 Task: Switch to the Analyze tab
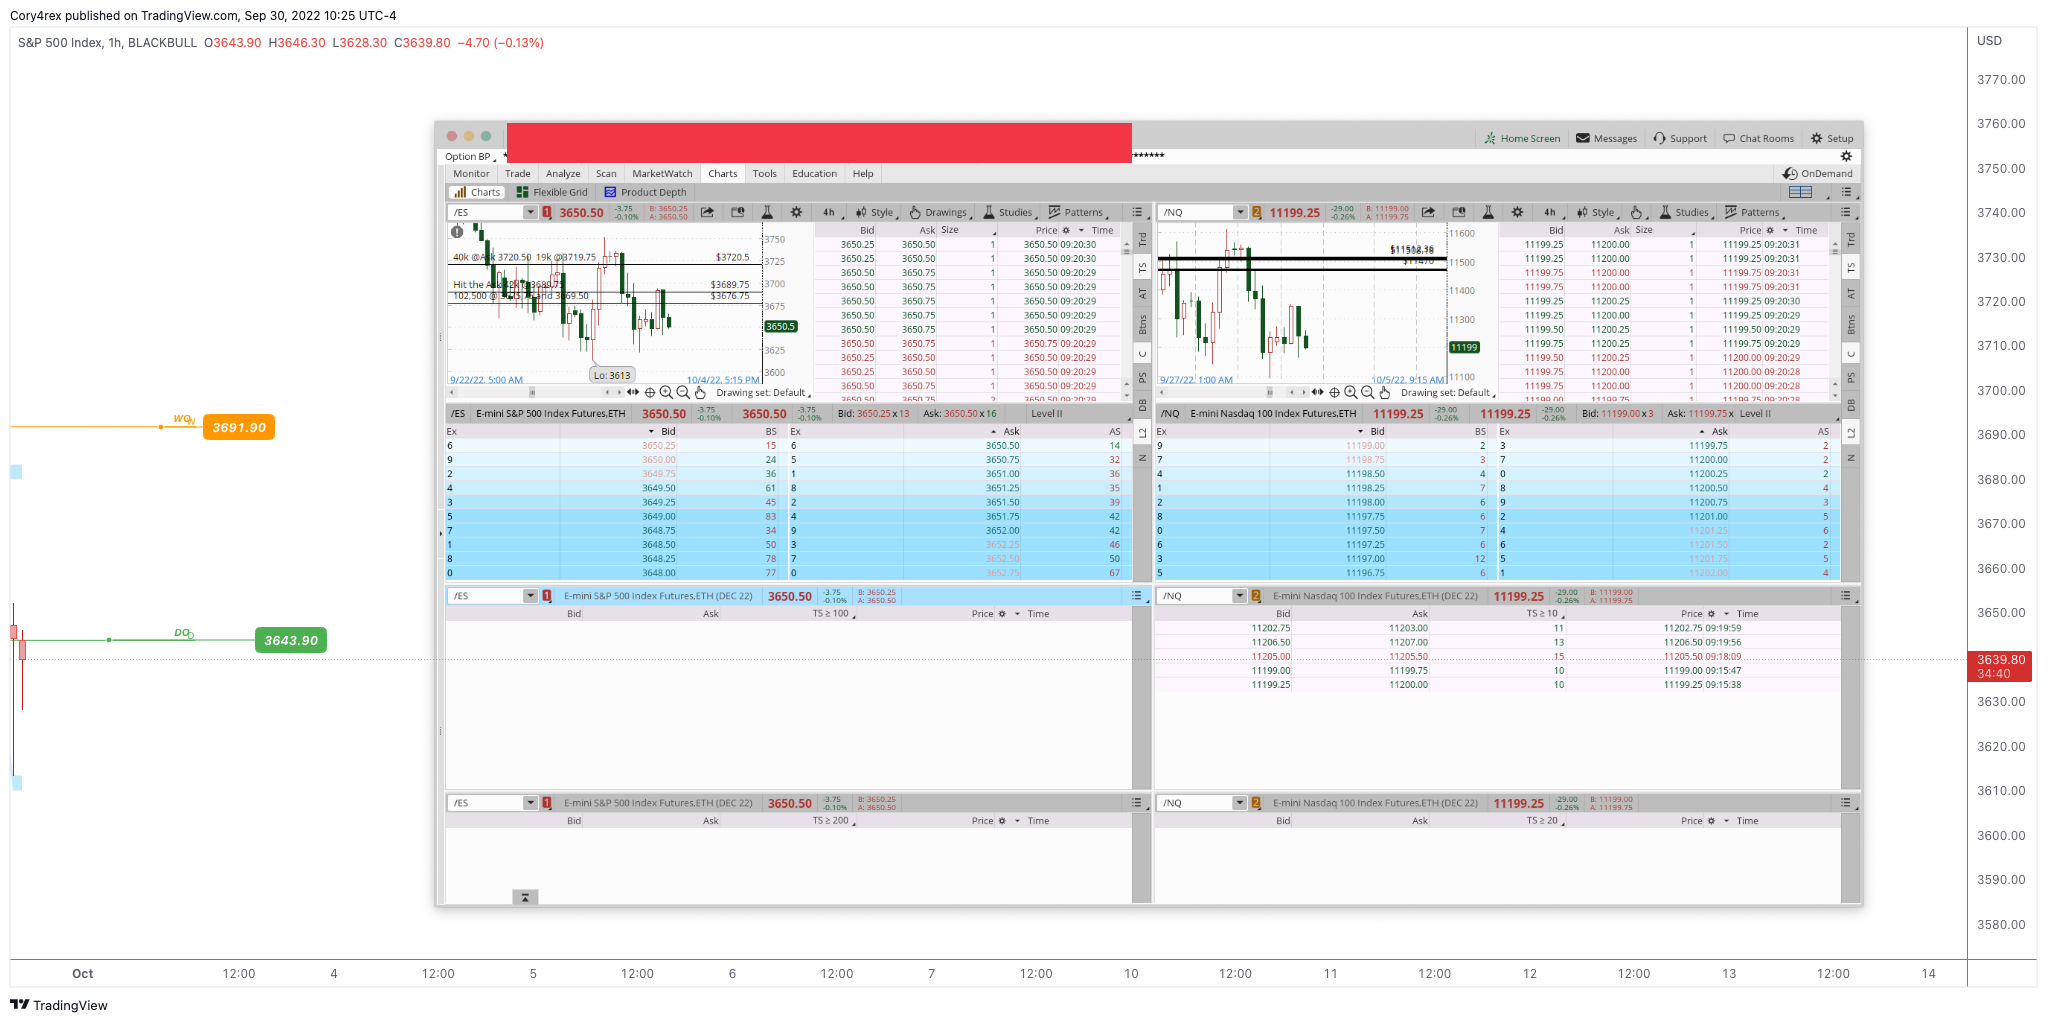(x=563, y=173)
